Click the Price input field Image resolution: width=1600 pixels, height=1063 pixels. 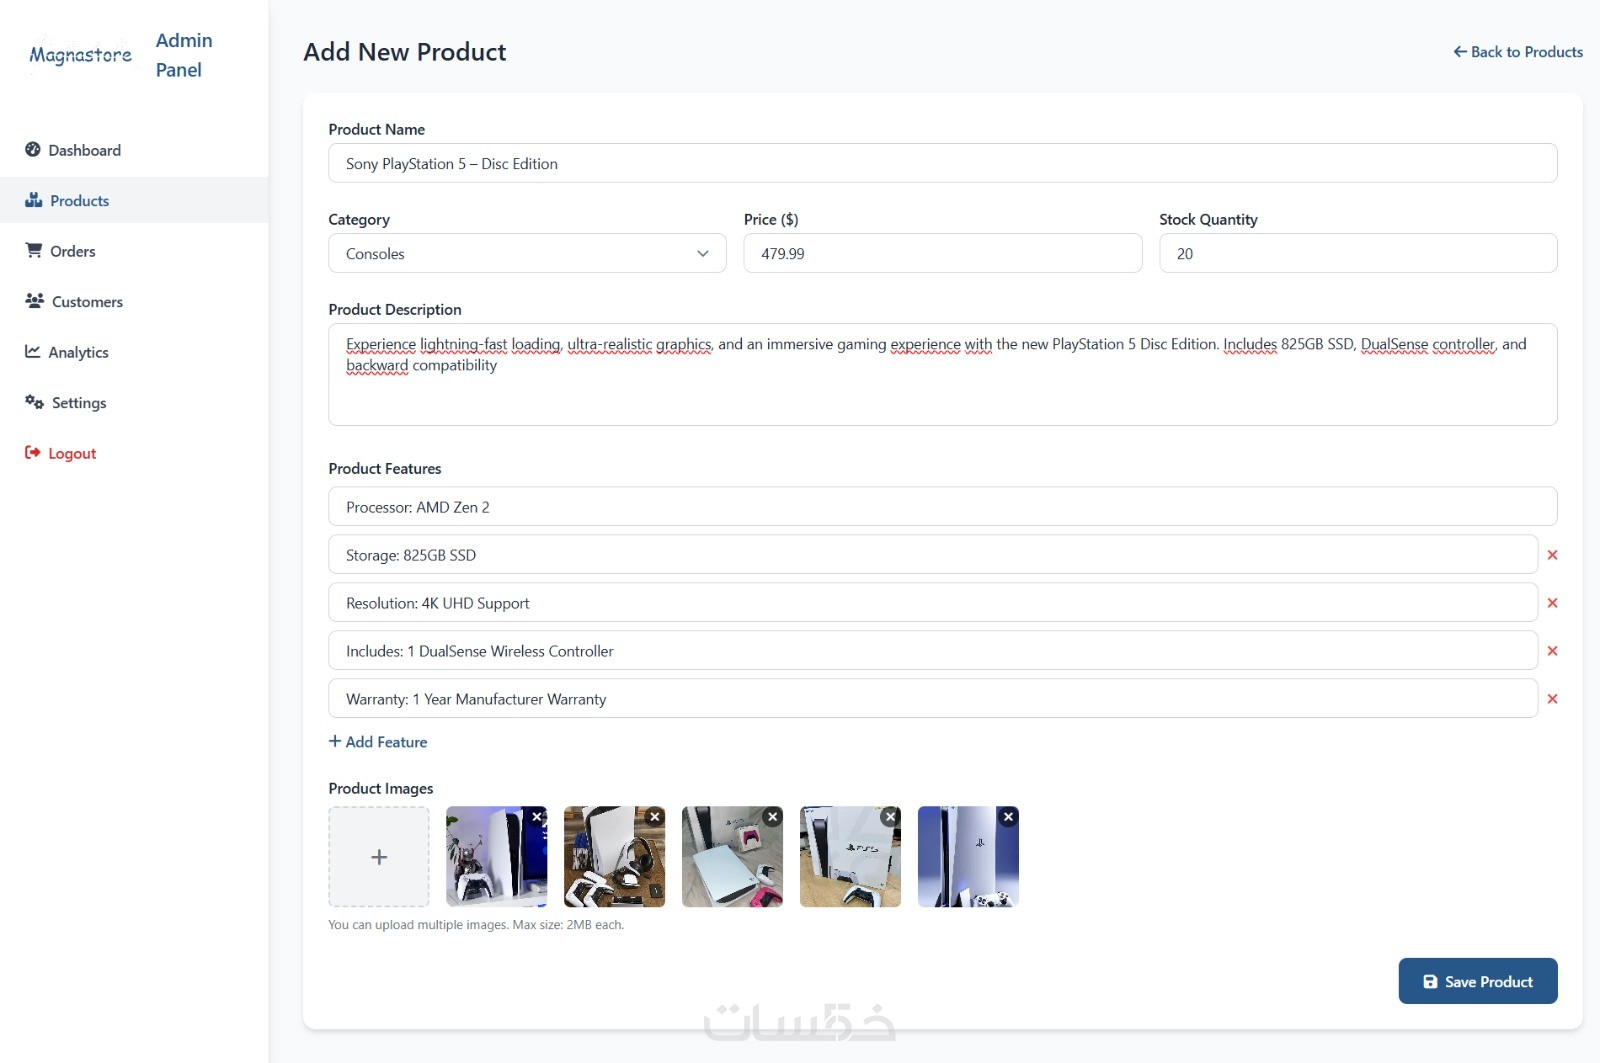tap(942, 254)
